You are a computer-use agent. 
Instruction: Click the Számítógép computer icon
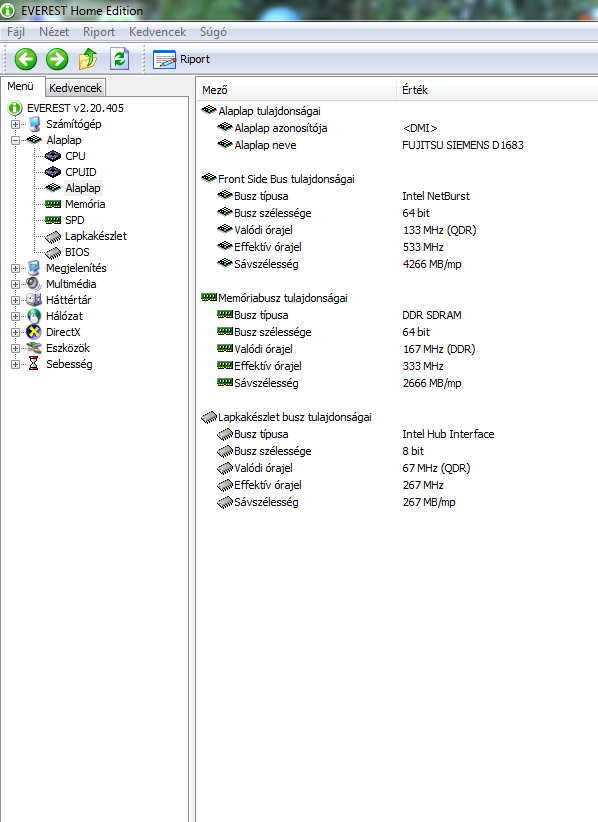click(x=34, y=124)
